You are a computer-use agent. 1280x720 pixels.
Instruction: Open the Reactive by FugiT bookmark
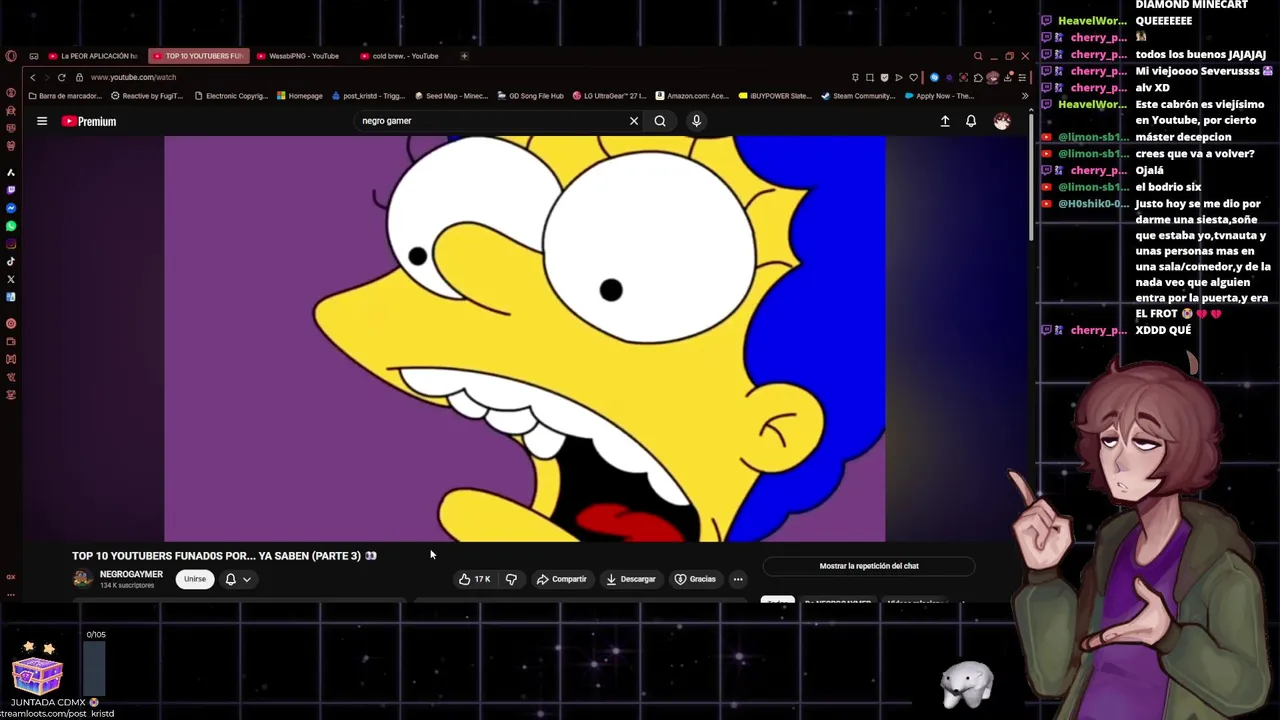[x=147, y=96]
